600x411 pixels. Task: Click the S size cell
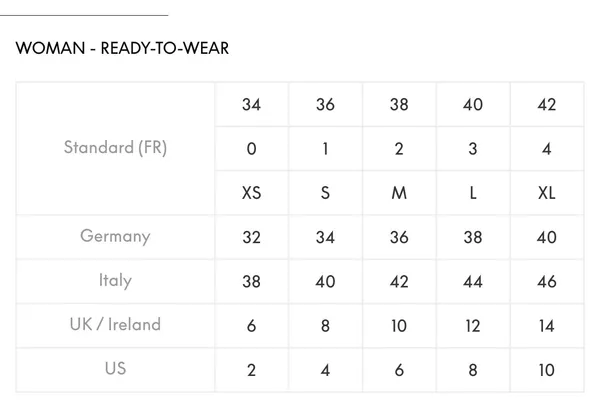pyautogui.click(x=325, y=193)
